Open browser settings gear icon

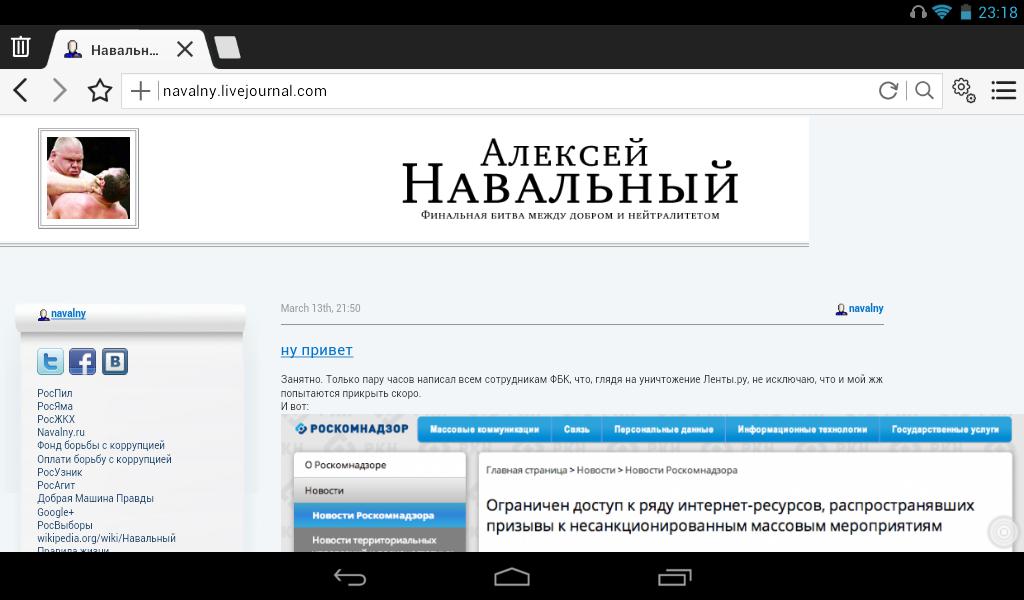(x=963, y=90)
